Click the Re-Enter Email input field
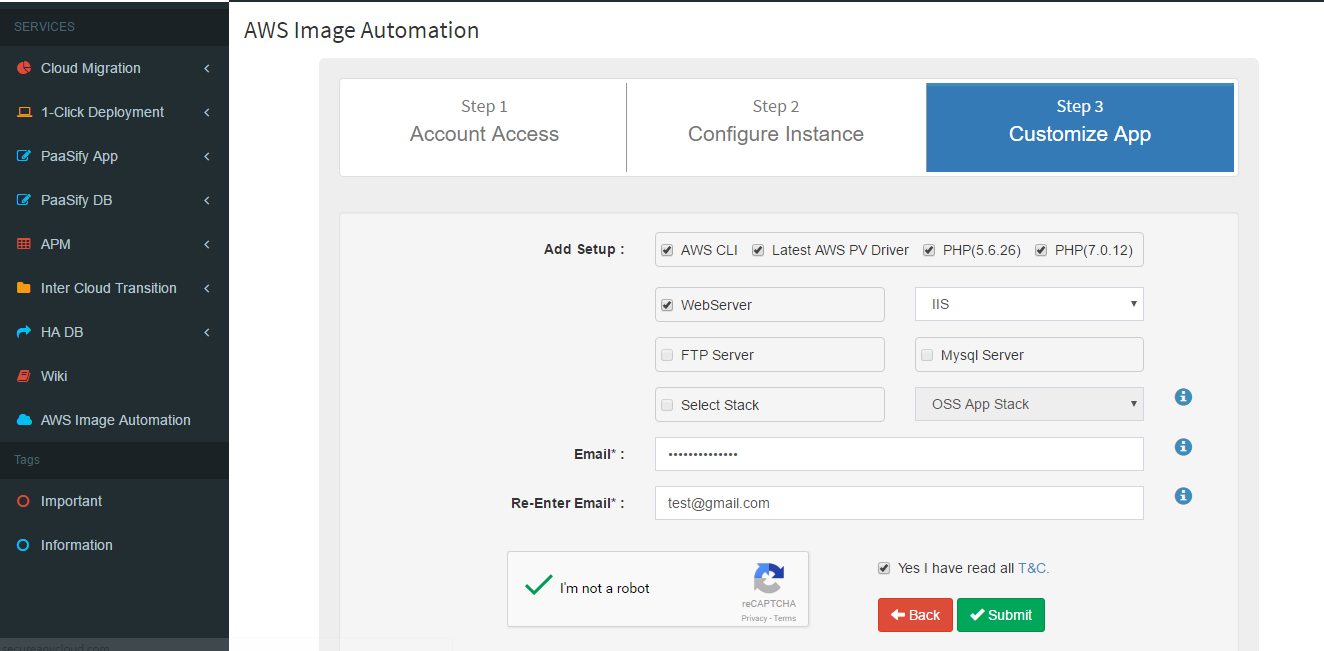 899,503
